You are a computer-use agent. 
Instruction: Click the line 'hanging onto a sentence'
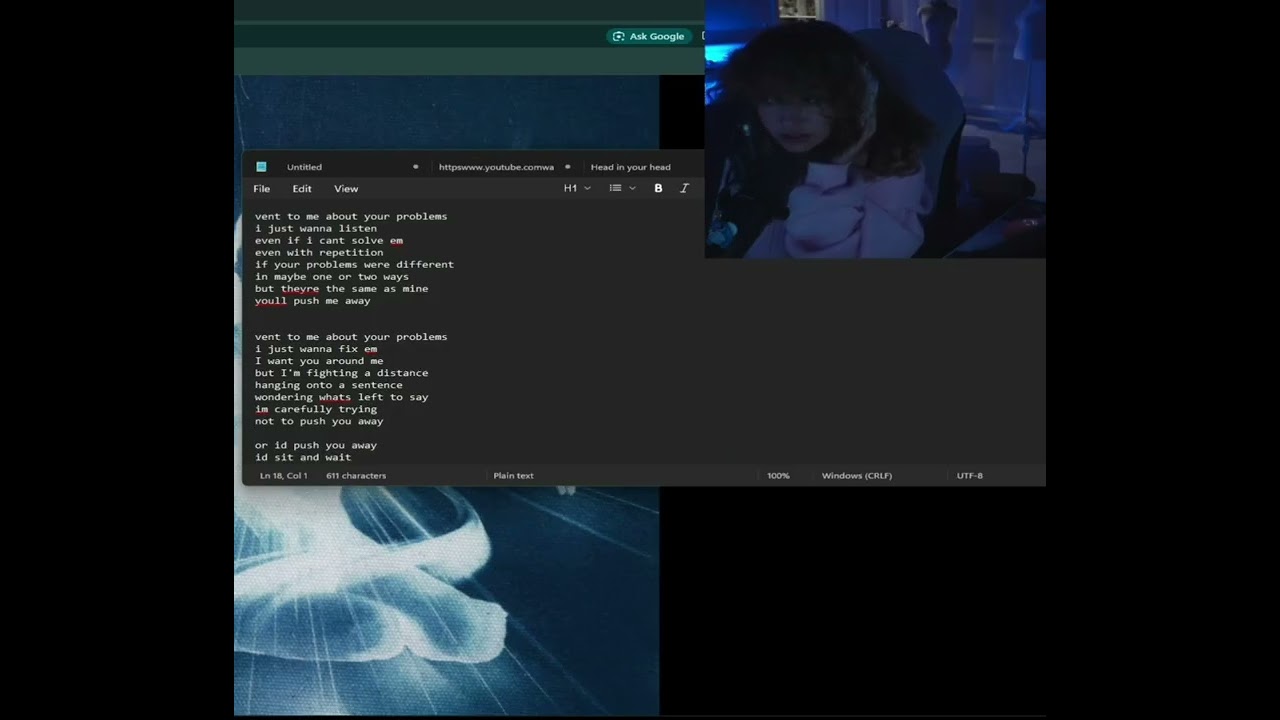point(328,385)
